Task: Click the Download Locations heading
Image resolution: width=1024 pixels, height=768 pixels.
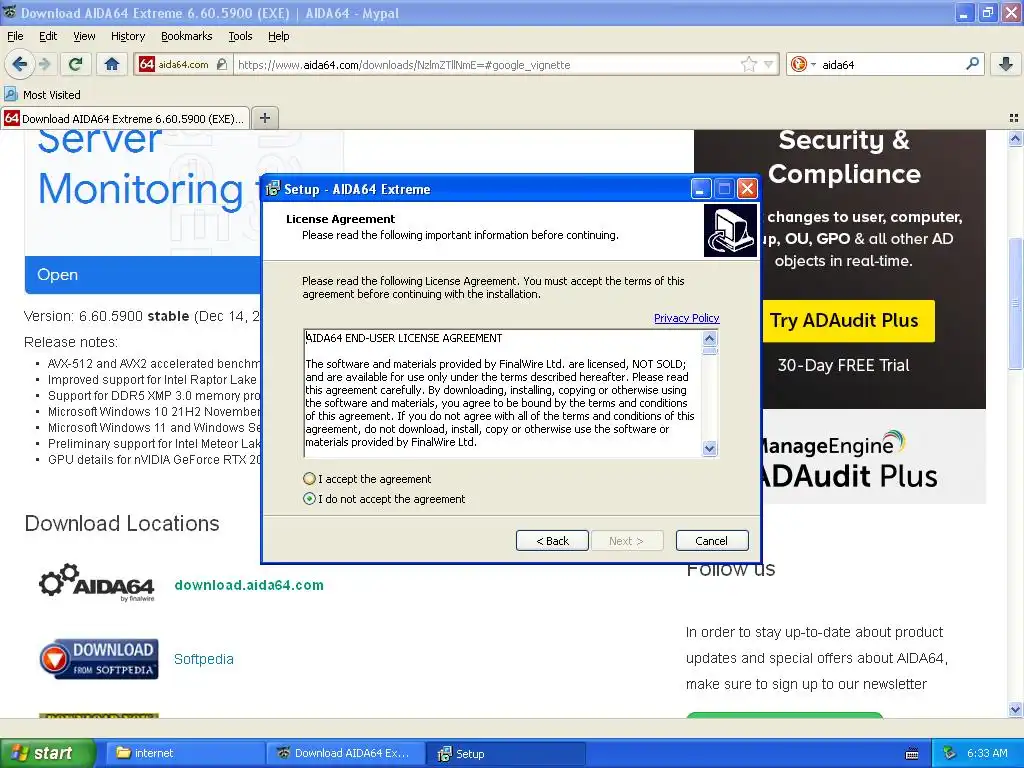Action: pyautogui.click(x=122, y=523)
